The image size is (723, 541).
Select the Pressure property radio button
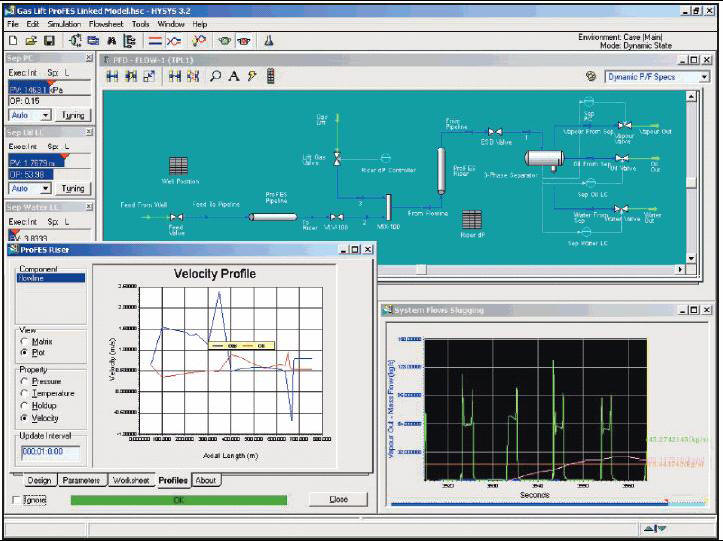click(24, 381)
